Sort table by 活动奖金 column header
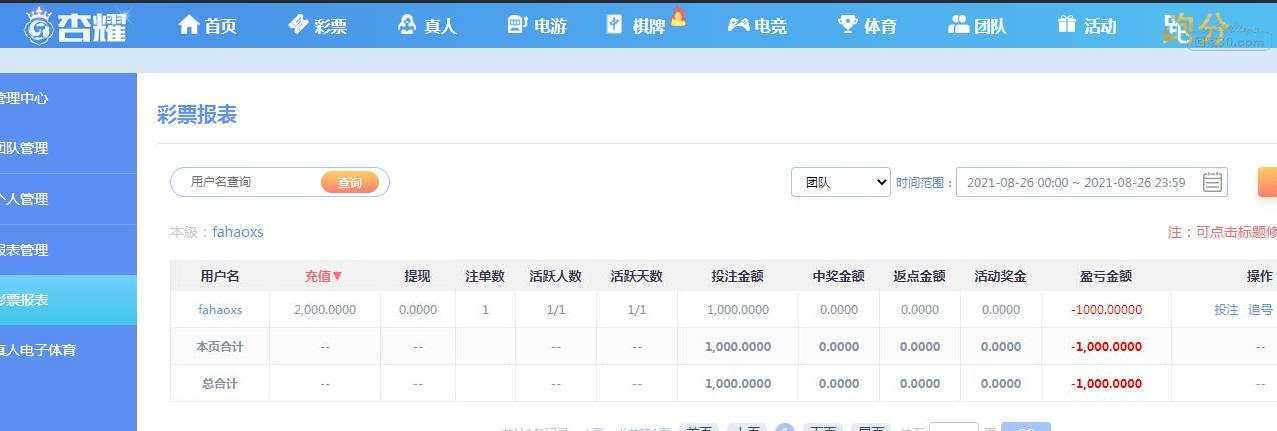 (1001, 276)
